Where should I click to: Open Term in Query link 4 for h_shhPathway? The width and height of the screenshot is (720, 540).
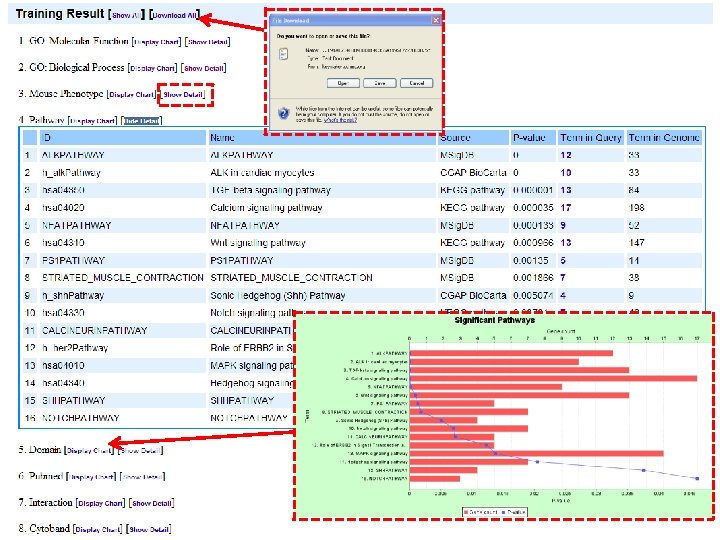point(563,295)
